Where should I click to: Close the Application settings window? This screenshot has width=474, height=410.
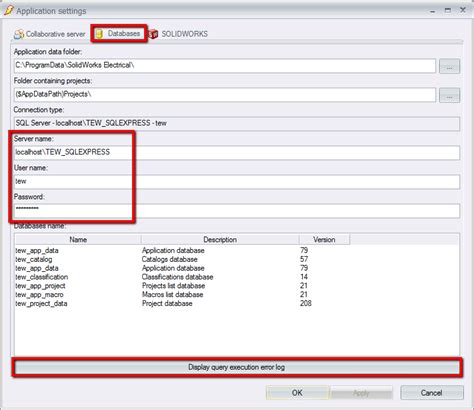(463, 10)
